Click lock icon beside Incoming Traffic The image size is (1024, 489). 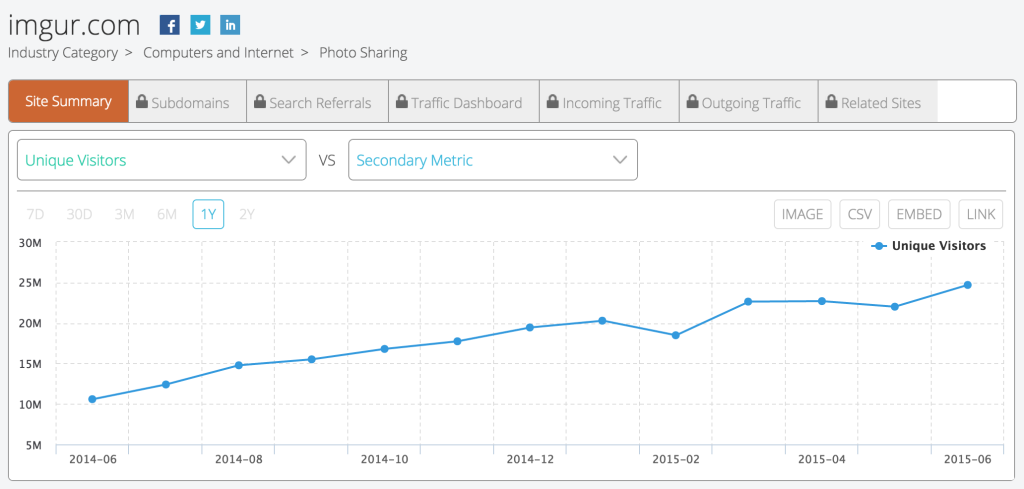(552, 102)
